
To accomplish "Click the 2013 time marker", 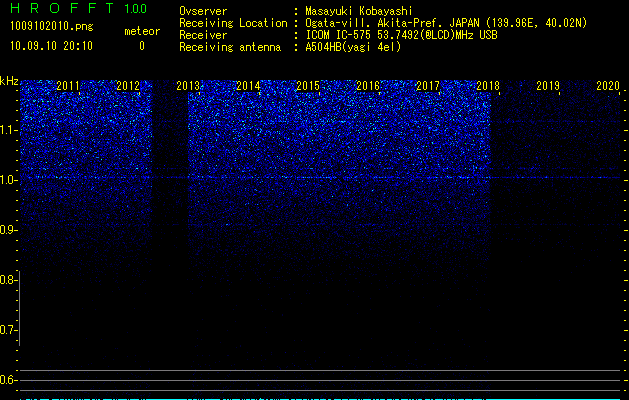I will [x=188, y=86].
